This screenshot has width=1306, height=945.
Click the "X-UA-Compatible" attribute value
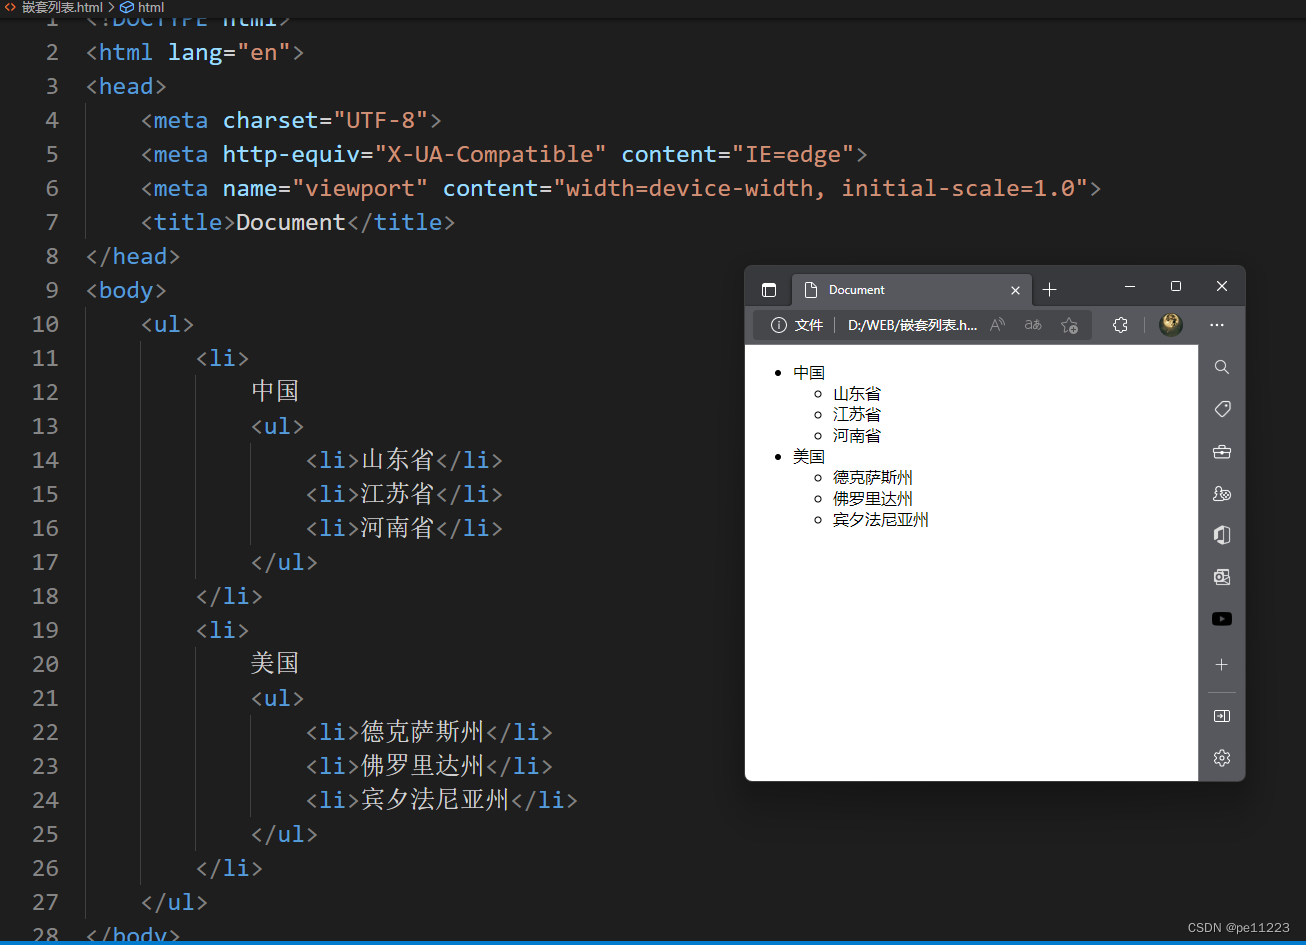[490, 154]
